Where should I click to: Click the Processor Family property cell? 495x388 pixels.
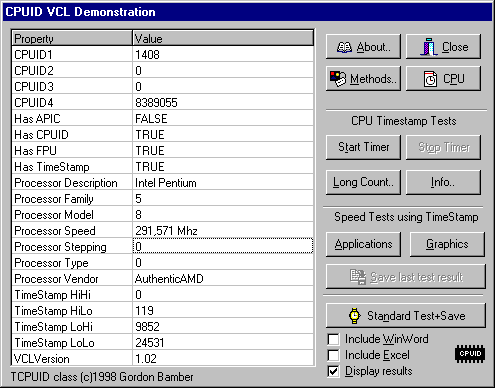[x=72, y=198]
